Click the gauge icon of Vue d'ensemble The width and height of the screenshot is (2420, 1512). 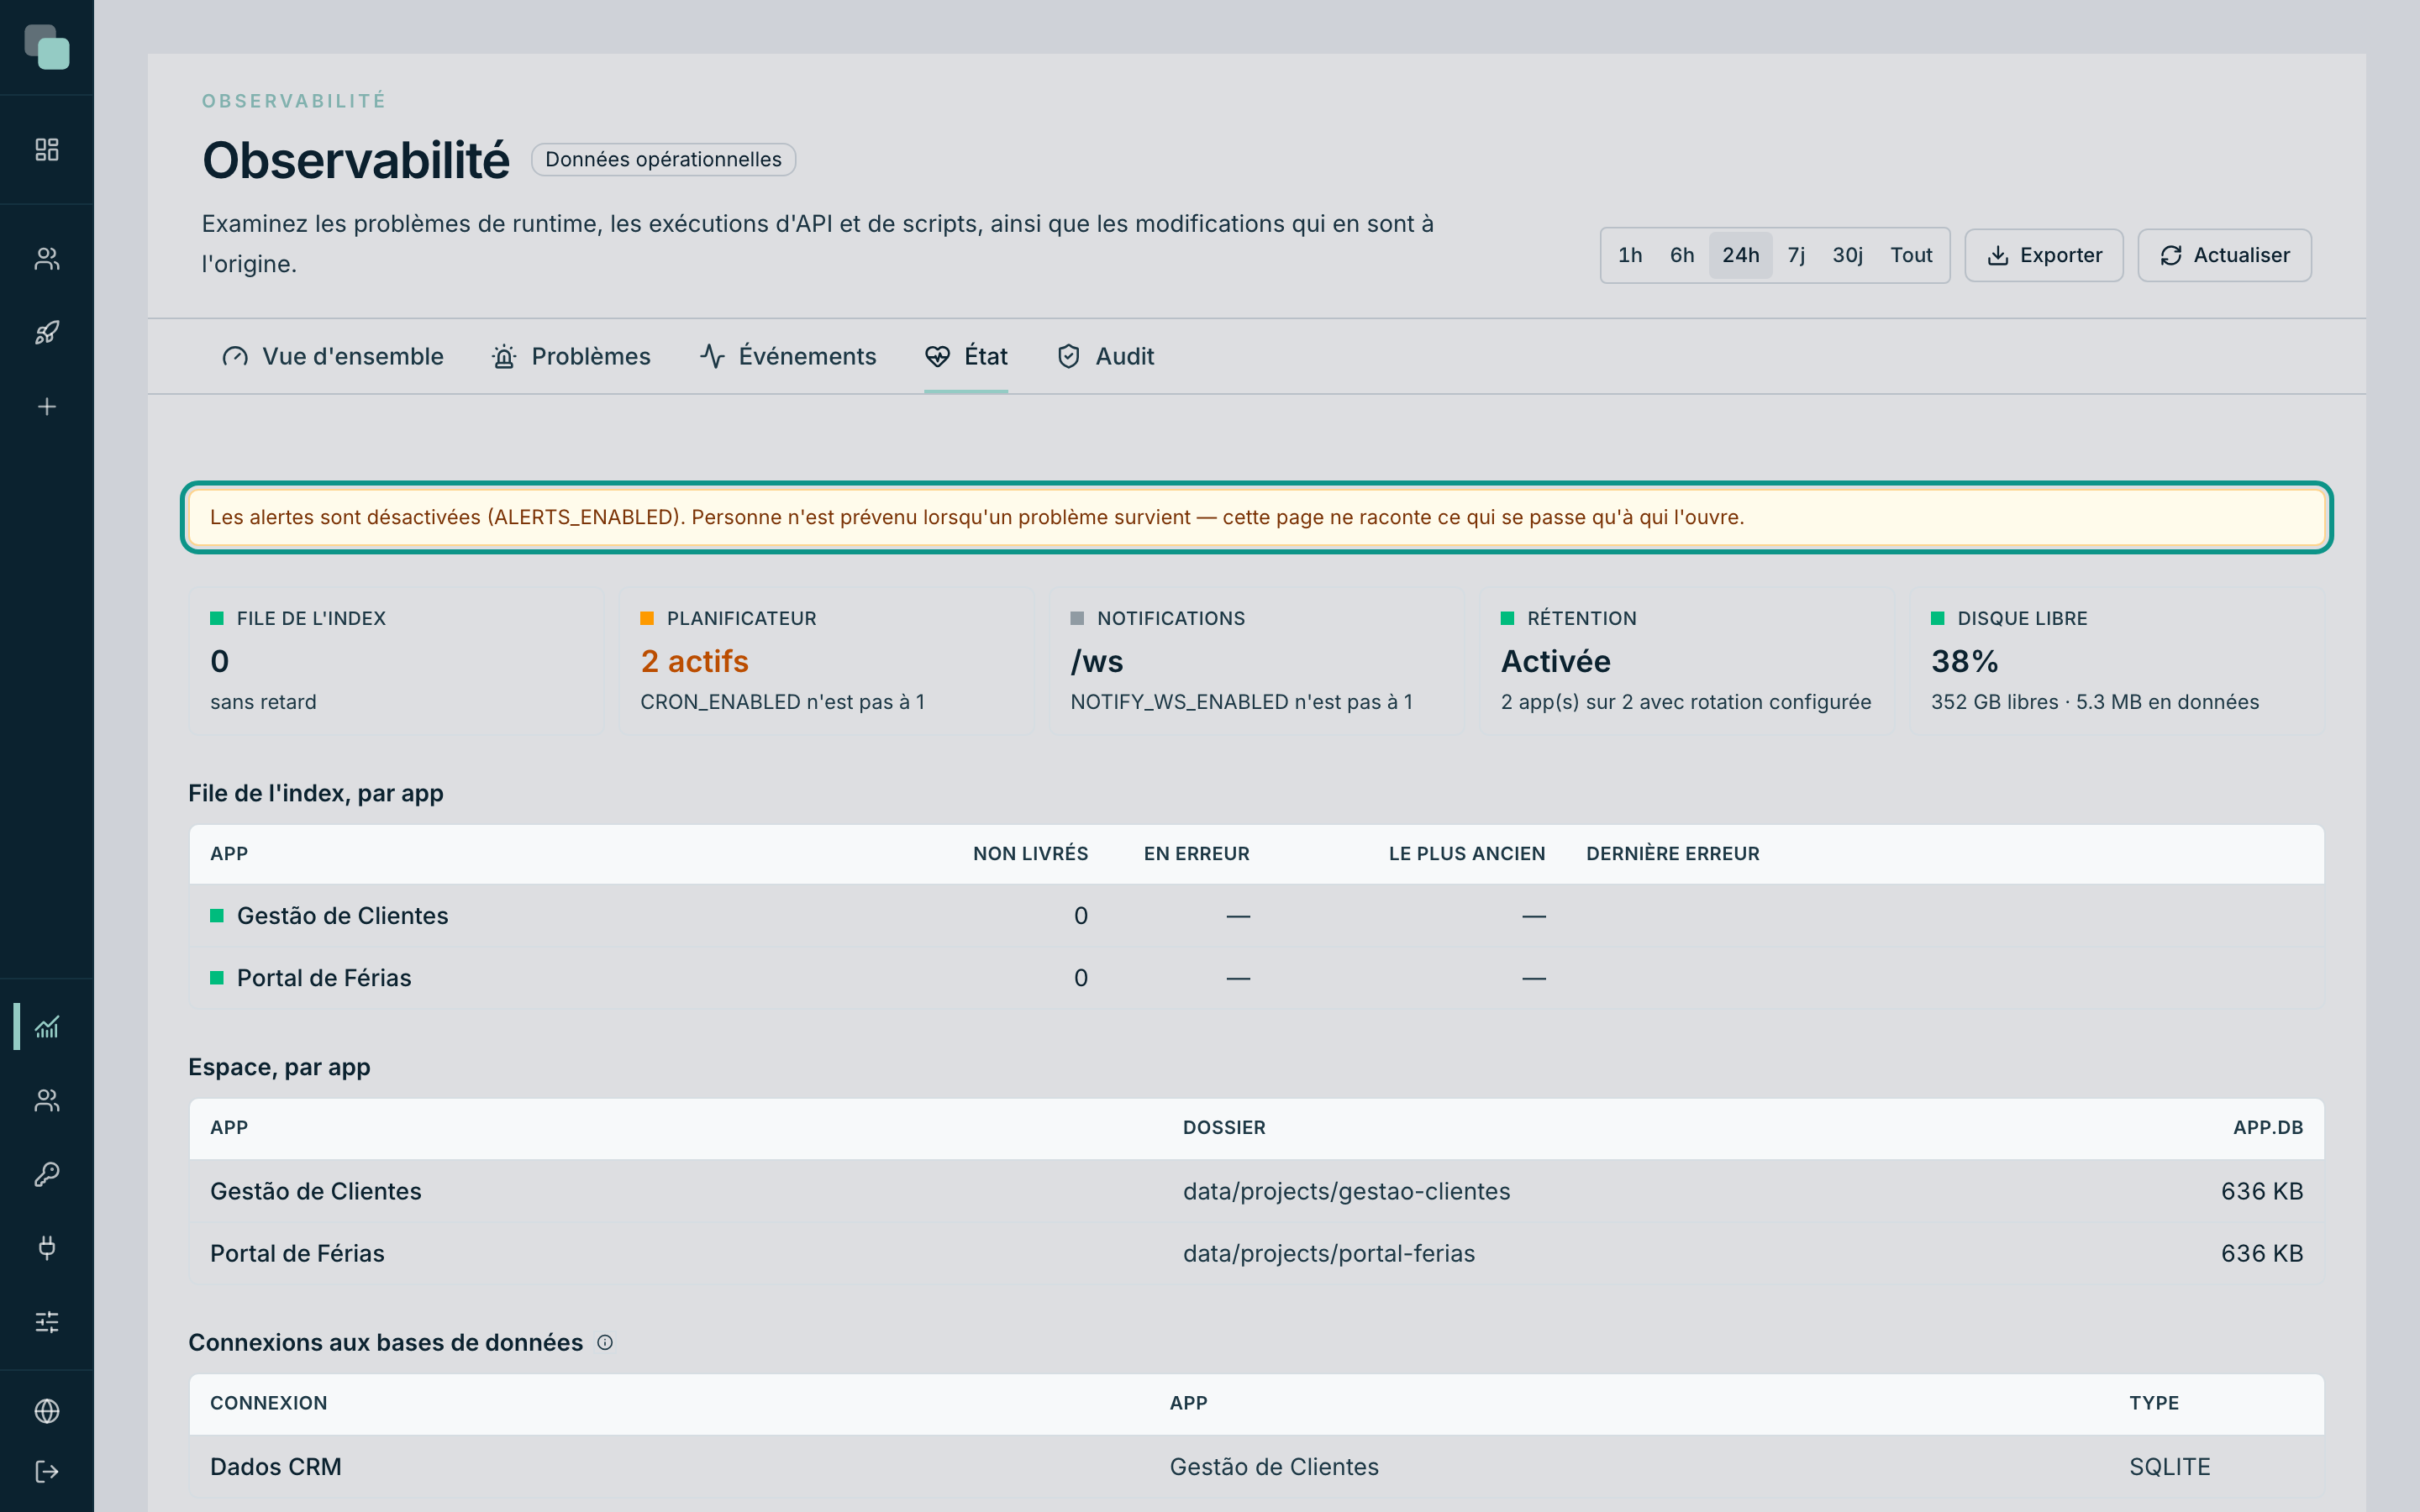click(x=235, y=357)
